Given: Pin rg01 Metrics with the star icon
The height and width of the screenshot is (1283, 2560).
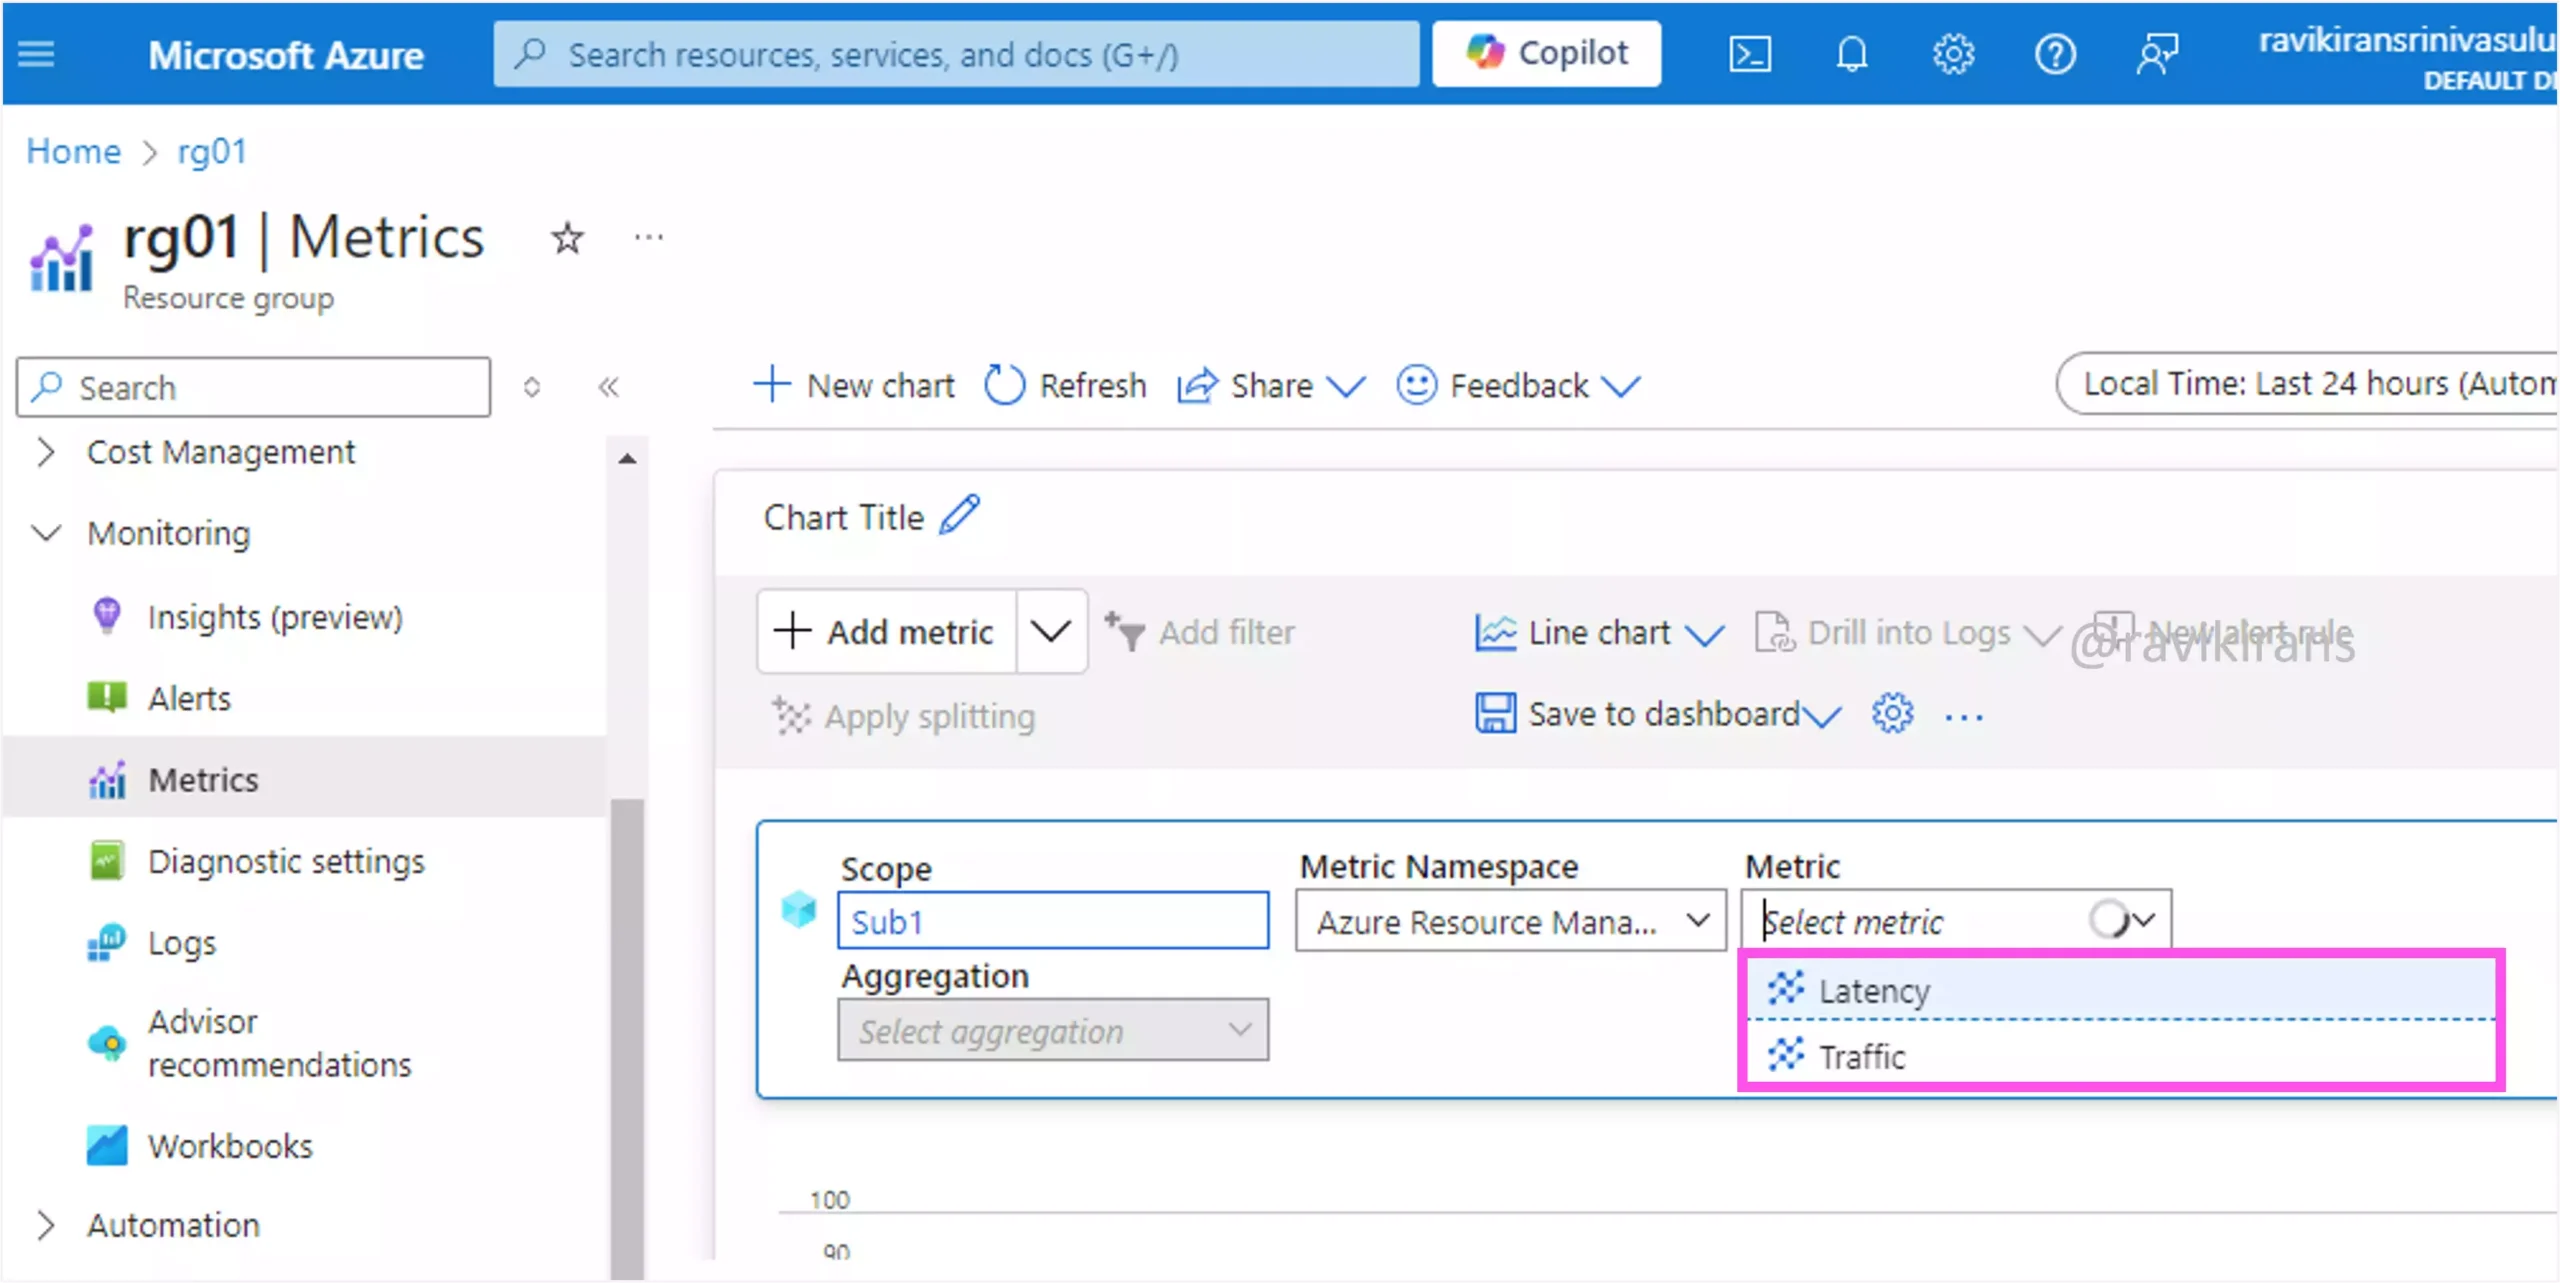Looking at the screenshot, I should [567, 238].
